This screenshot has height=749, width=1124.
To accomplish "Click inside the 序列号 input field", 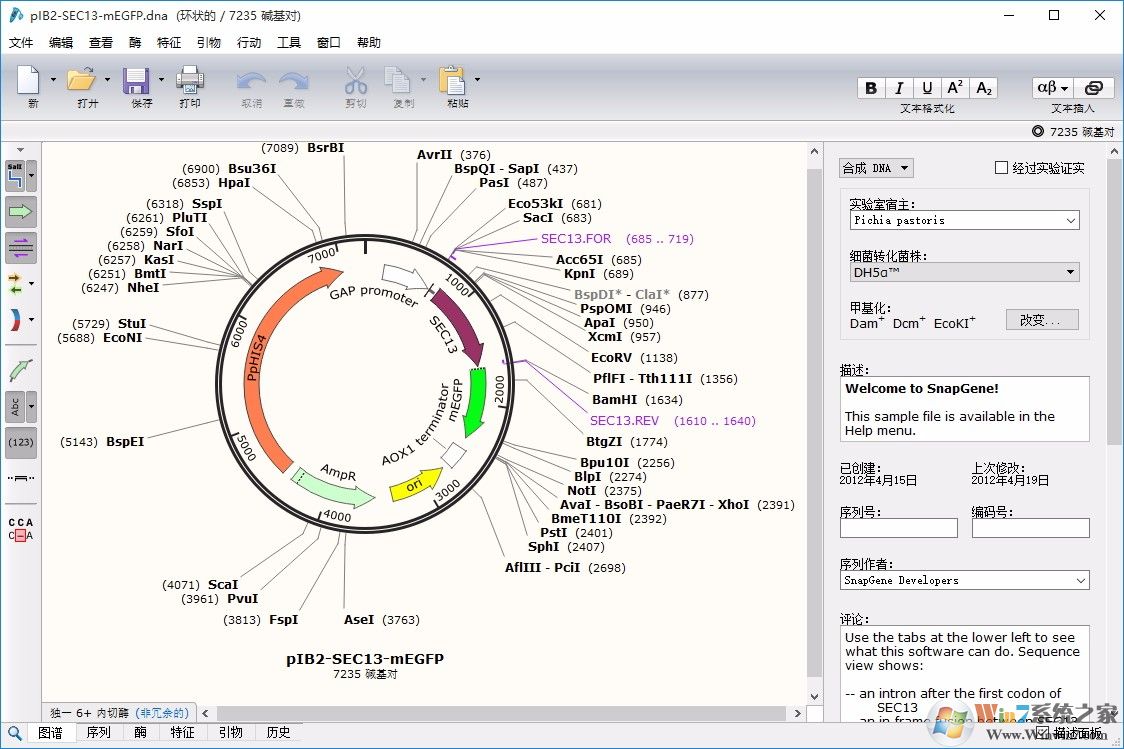I will 897,528.
